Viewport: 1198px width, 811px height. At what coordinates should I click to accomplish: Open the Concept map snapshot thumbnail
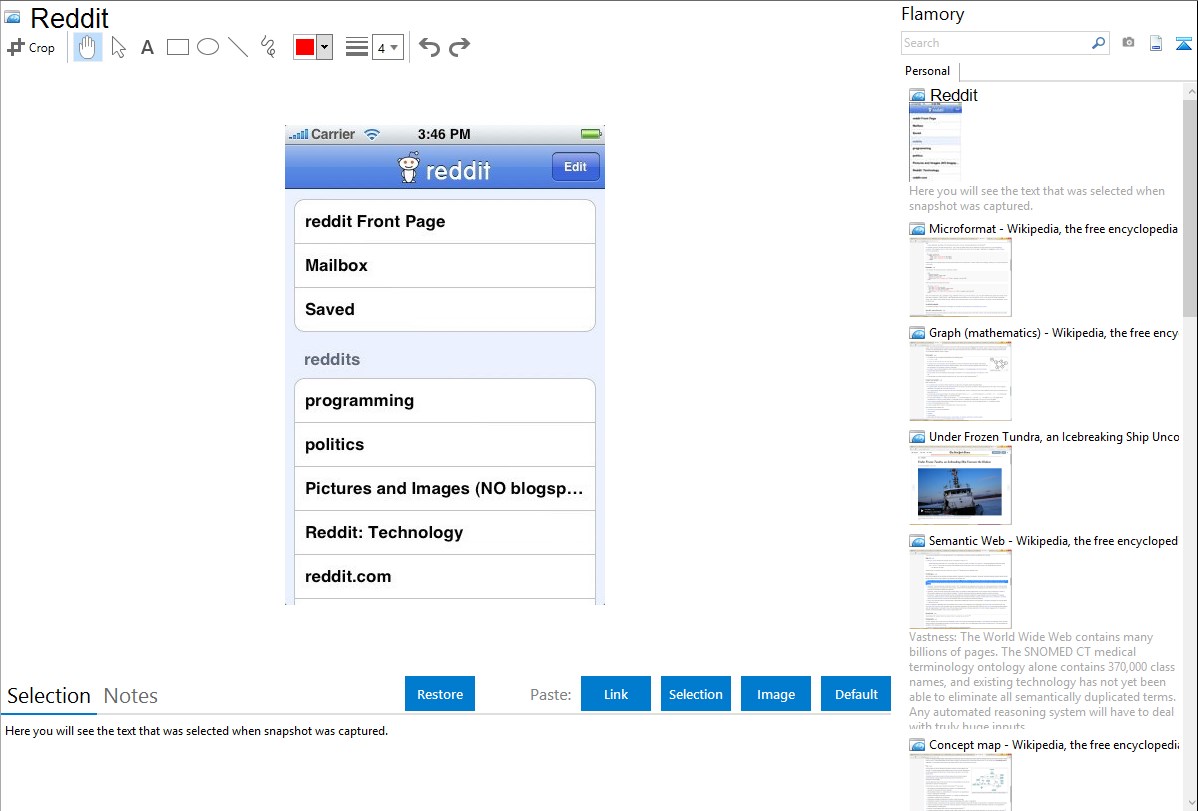[x=960, y=782]
